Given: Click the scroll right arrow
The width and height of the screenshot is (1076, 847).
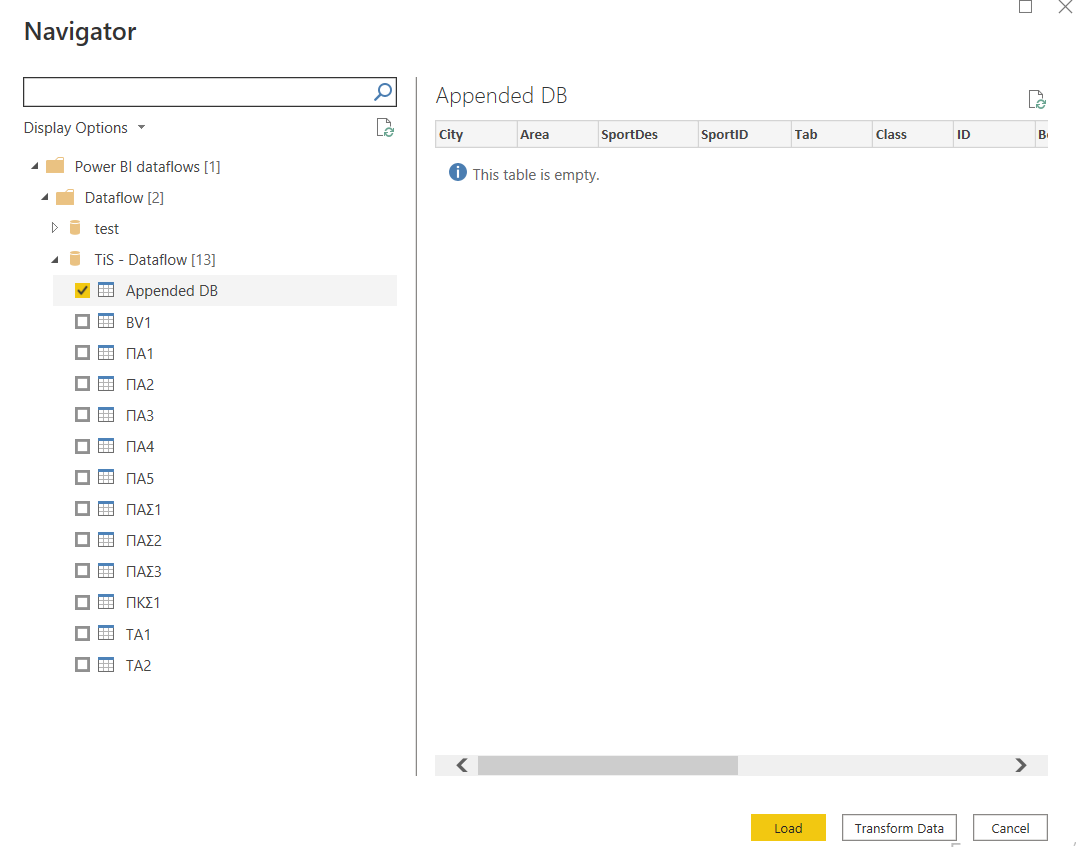Looking at the screenshot, I should [x=1021, y=765].
